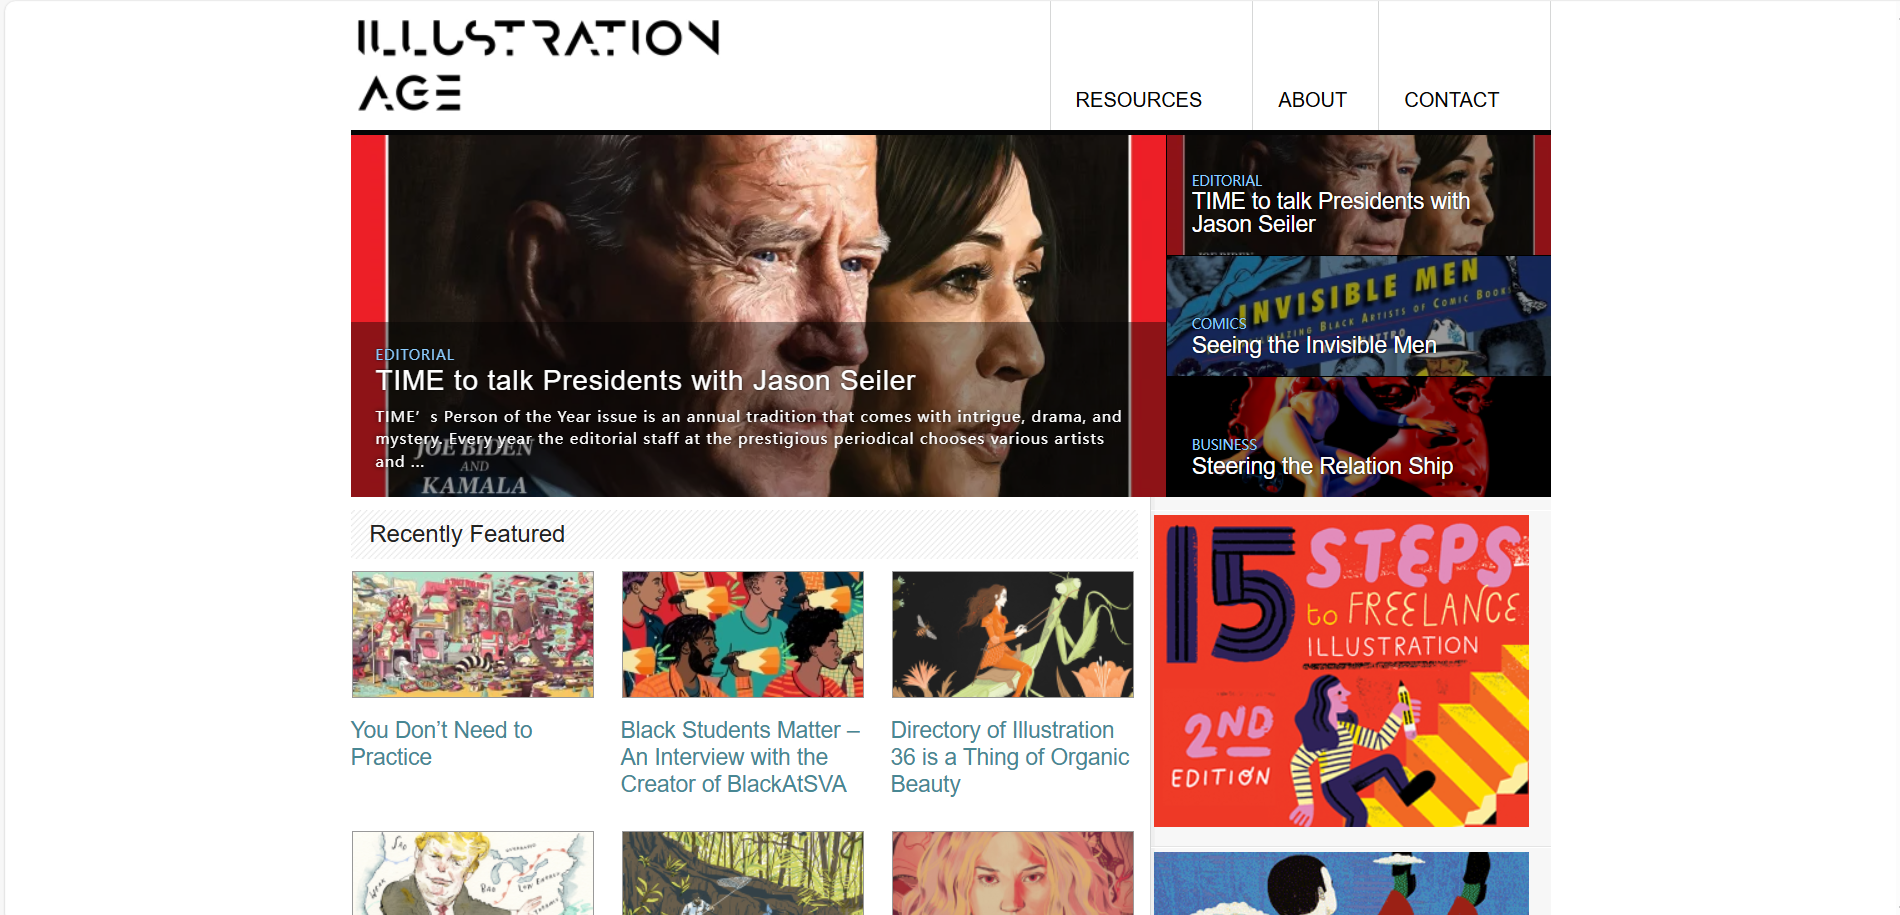Click the EDITORIAL category label on main feature

coord(414,355)
